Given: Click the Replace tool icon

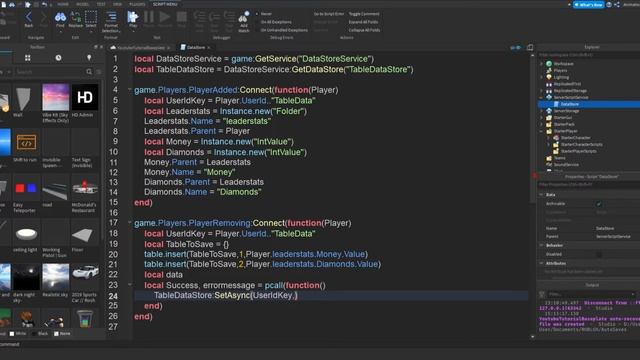Looking at the screenshot, I should [76, 17].
